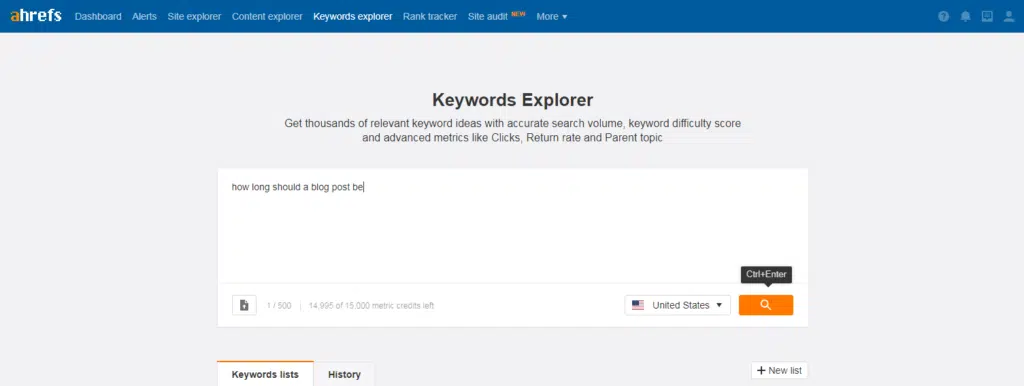Expand the More menu
The image size is (1024, 386).
pyautogui.click(x=552, y=16)
